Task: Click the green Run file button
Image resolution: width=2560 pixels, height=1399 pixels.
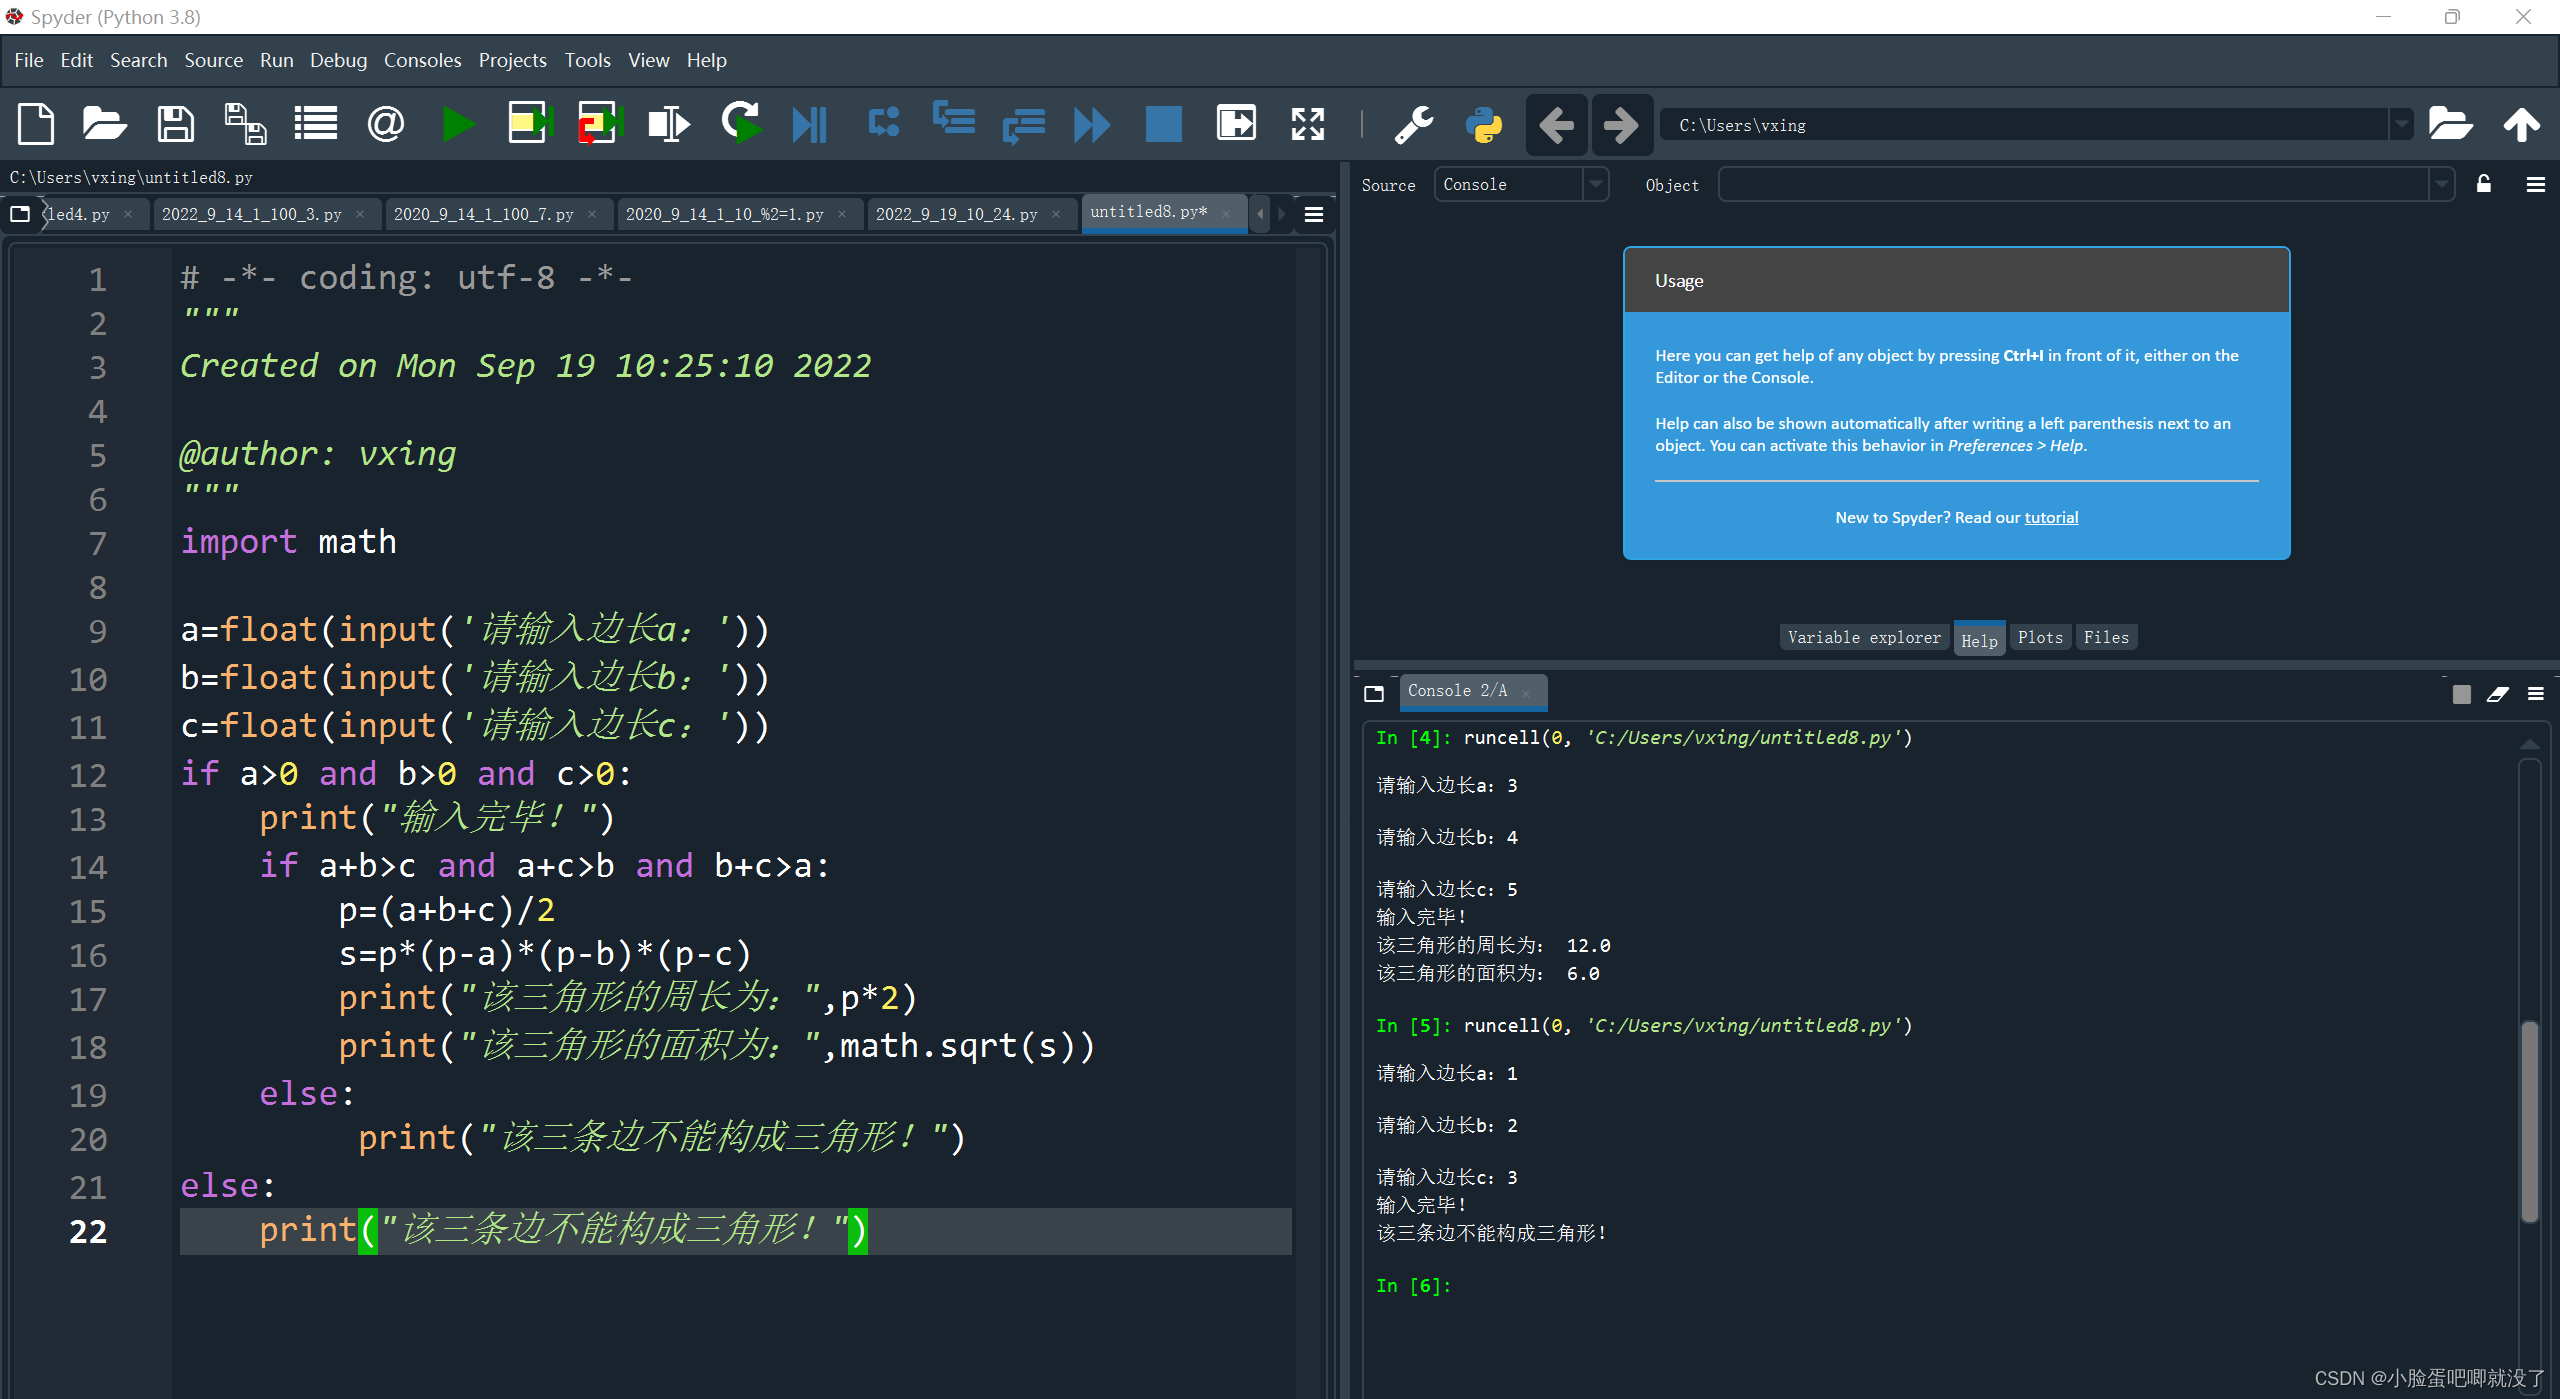Action: (x=458, y=125)
